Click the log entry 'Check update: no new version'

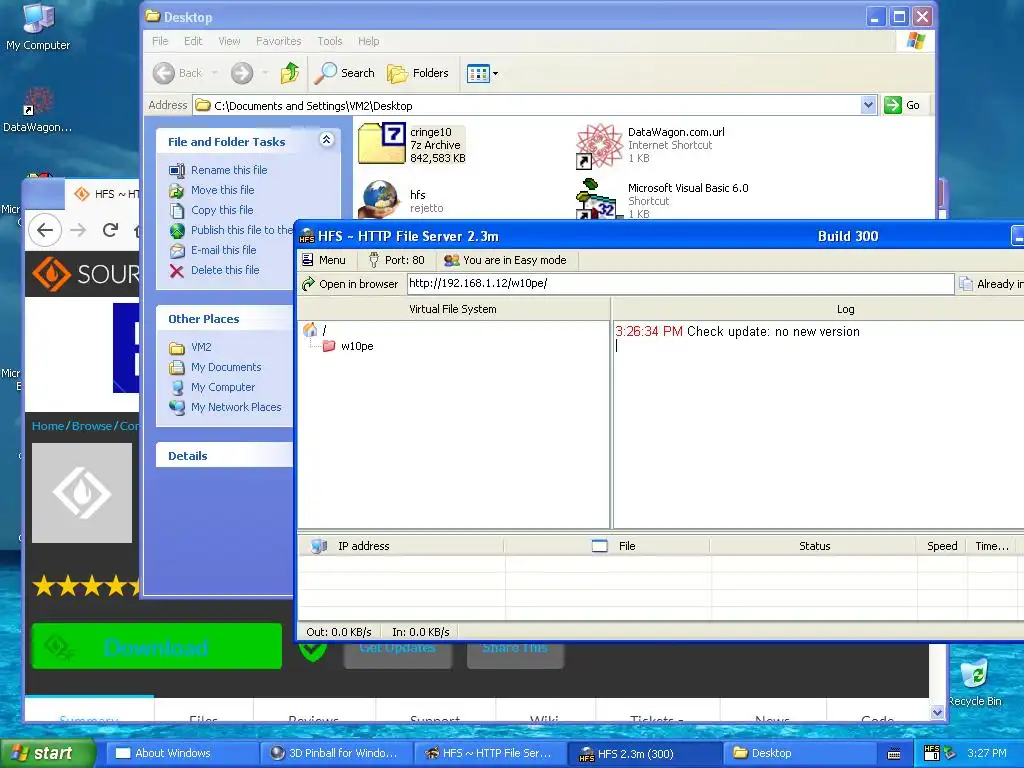pyautogui.click(x=773, y=332)
